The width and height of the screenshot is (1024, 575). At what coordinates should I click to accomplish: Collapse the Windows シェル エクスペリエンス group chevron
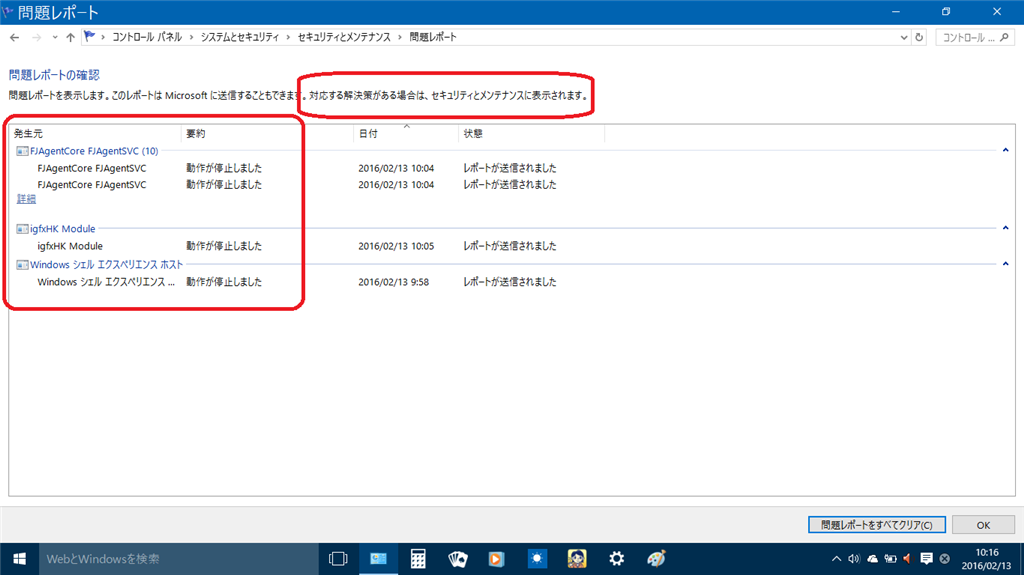click(x=1006, y=264)
